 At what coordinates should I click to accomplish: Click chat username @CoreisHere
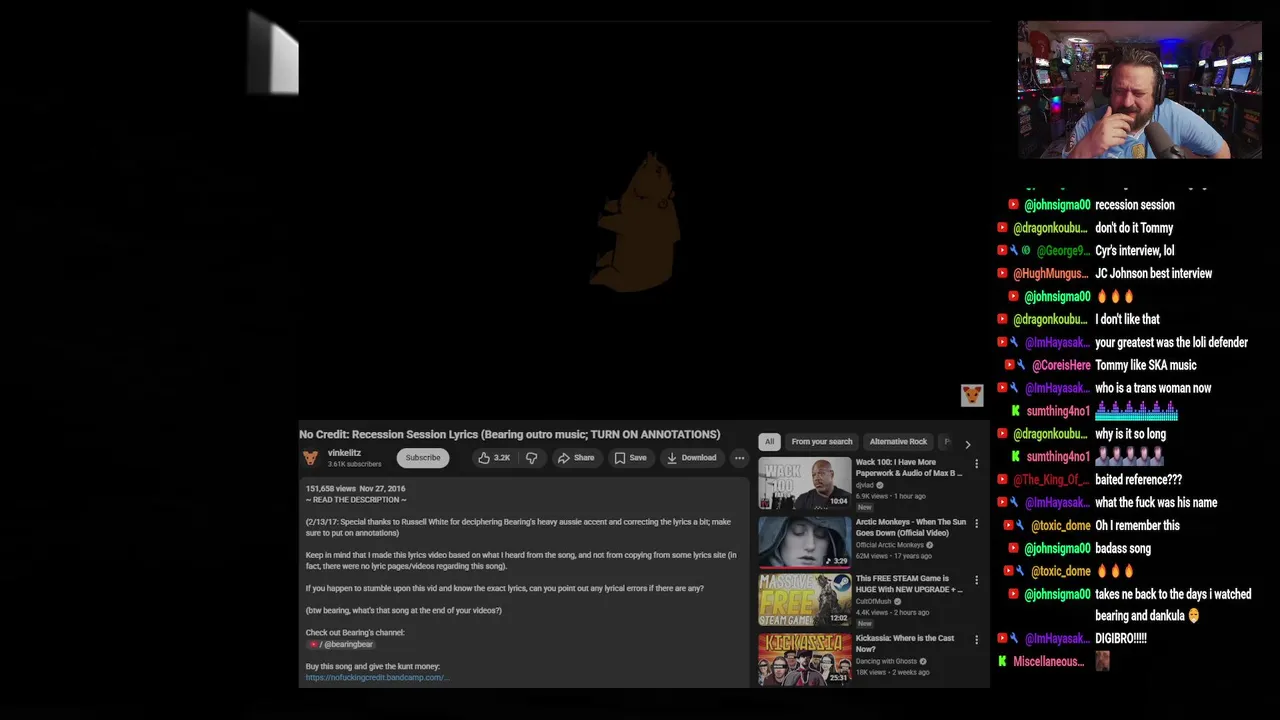[1061, 365]
